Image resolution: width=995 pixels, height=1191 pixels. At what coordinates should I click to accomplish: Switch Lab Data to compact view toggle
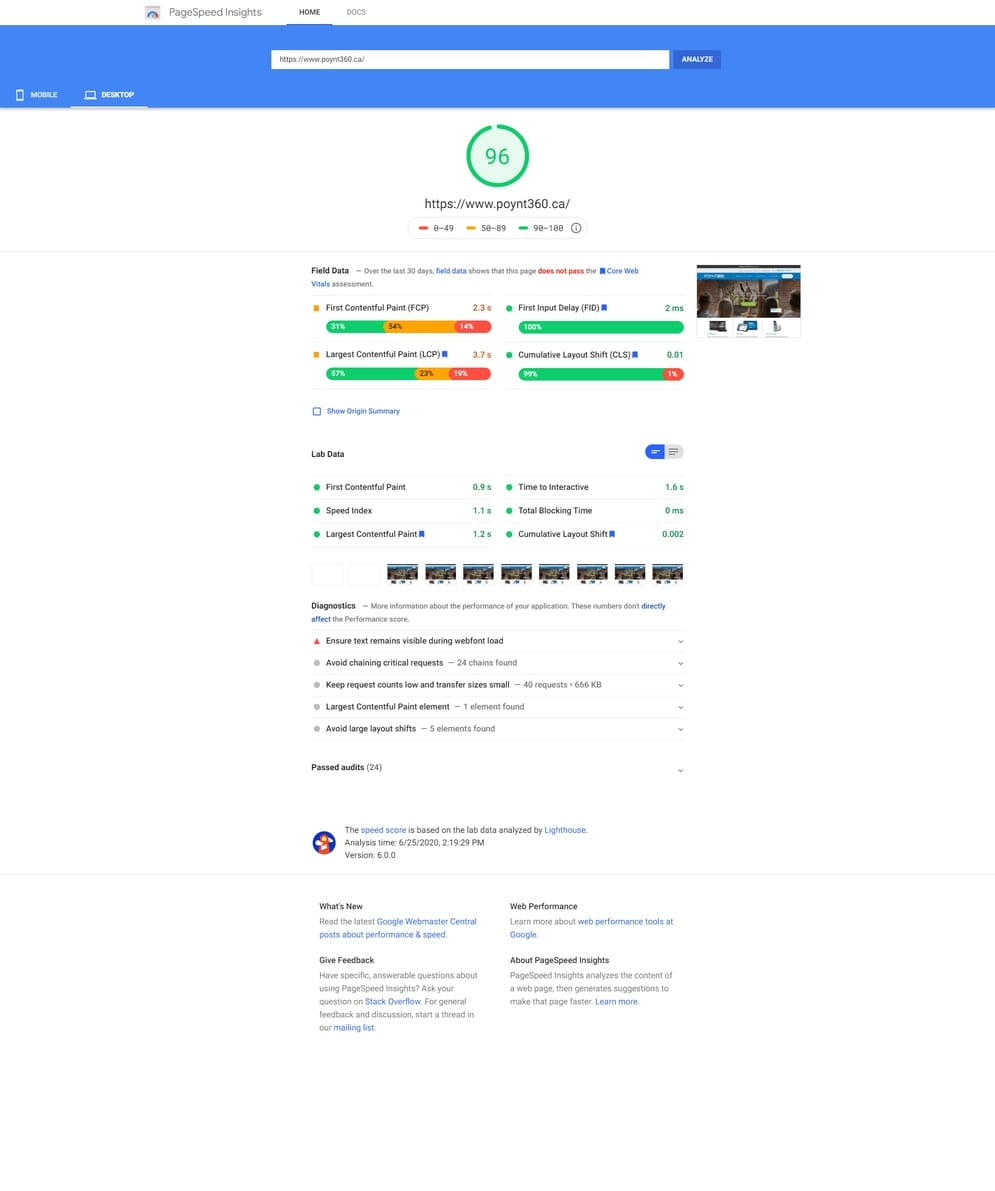[655, 452]
